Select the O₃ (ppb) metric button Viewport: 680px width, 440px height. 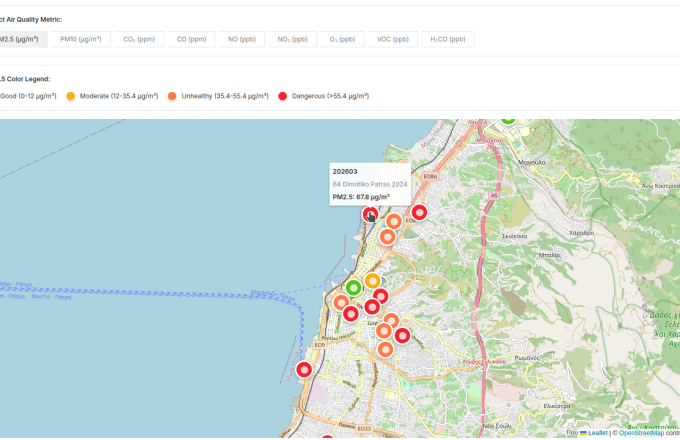tap(342, 39)
